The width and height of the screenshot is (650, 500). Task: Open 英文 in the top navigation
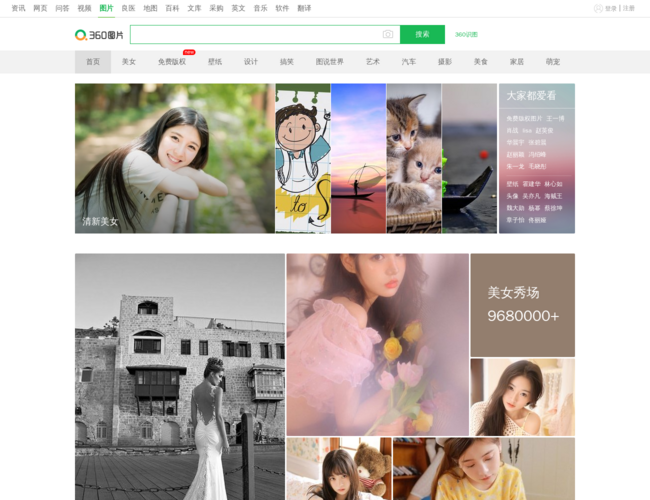(238, 8)
